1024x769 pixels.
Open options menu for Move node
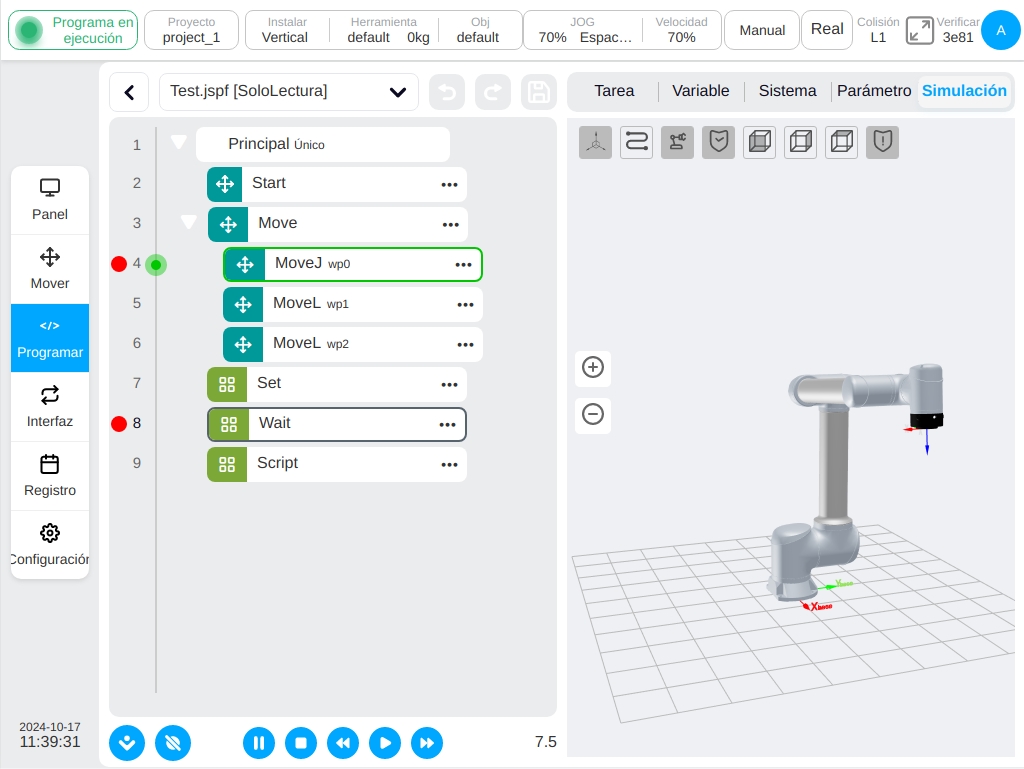click(x=451, y=225)
